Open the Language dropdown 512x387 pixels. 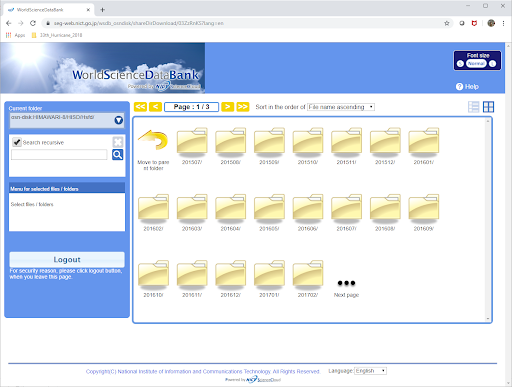[x=370, y=371]
